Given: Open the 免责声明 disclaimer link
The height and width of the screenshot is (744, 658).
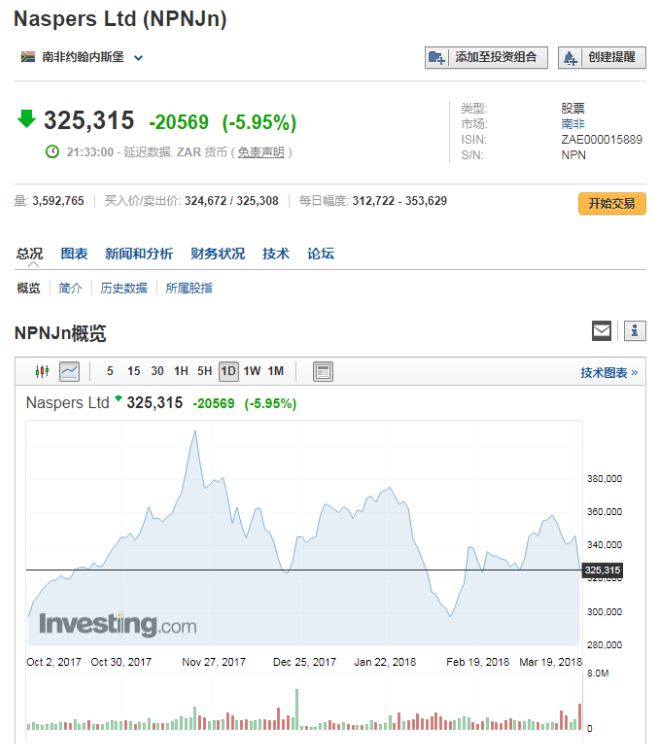Looking at the screenshot, I should pos(261,152).
